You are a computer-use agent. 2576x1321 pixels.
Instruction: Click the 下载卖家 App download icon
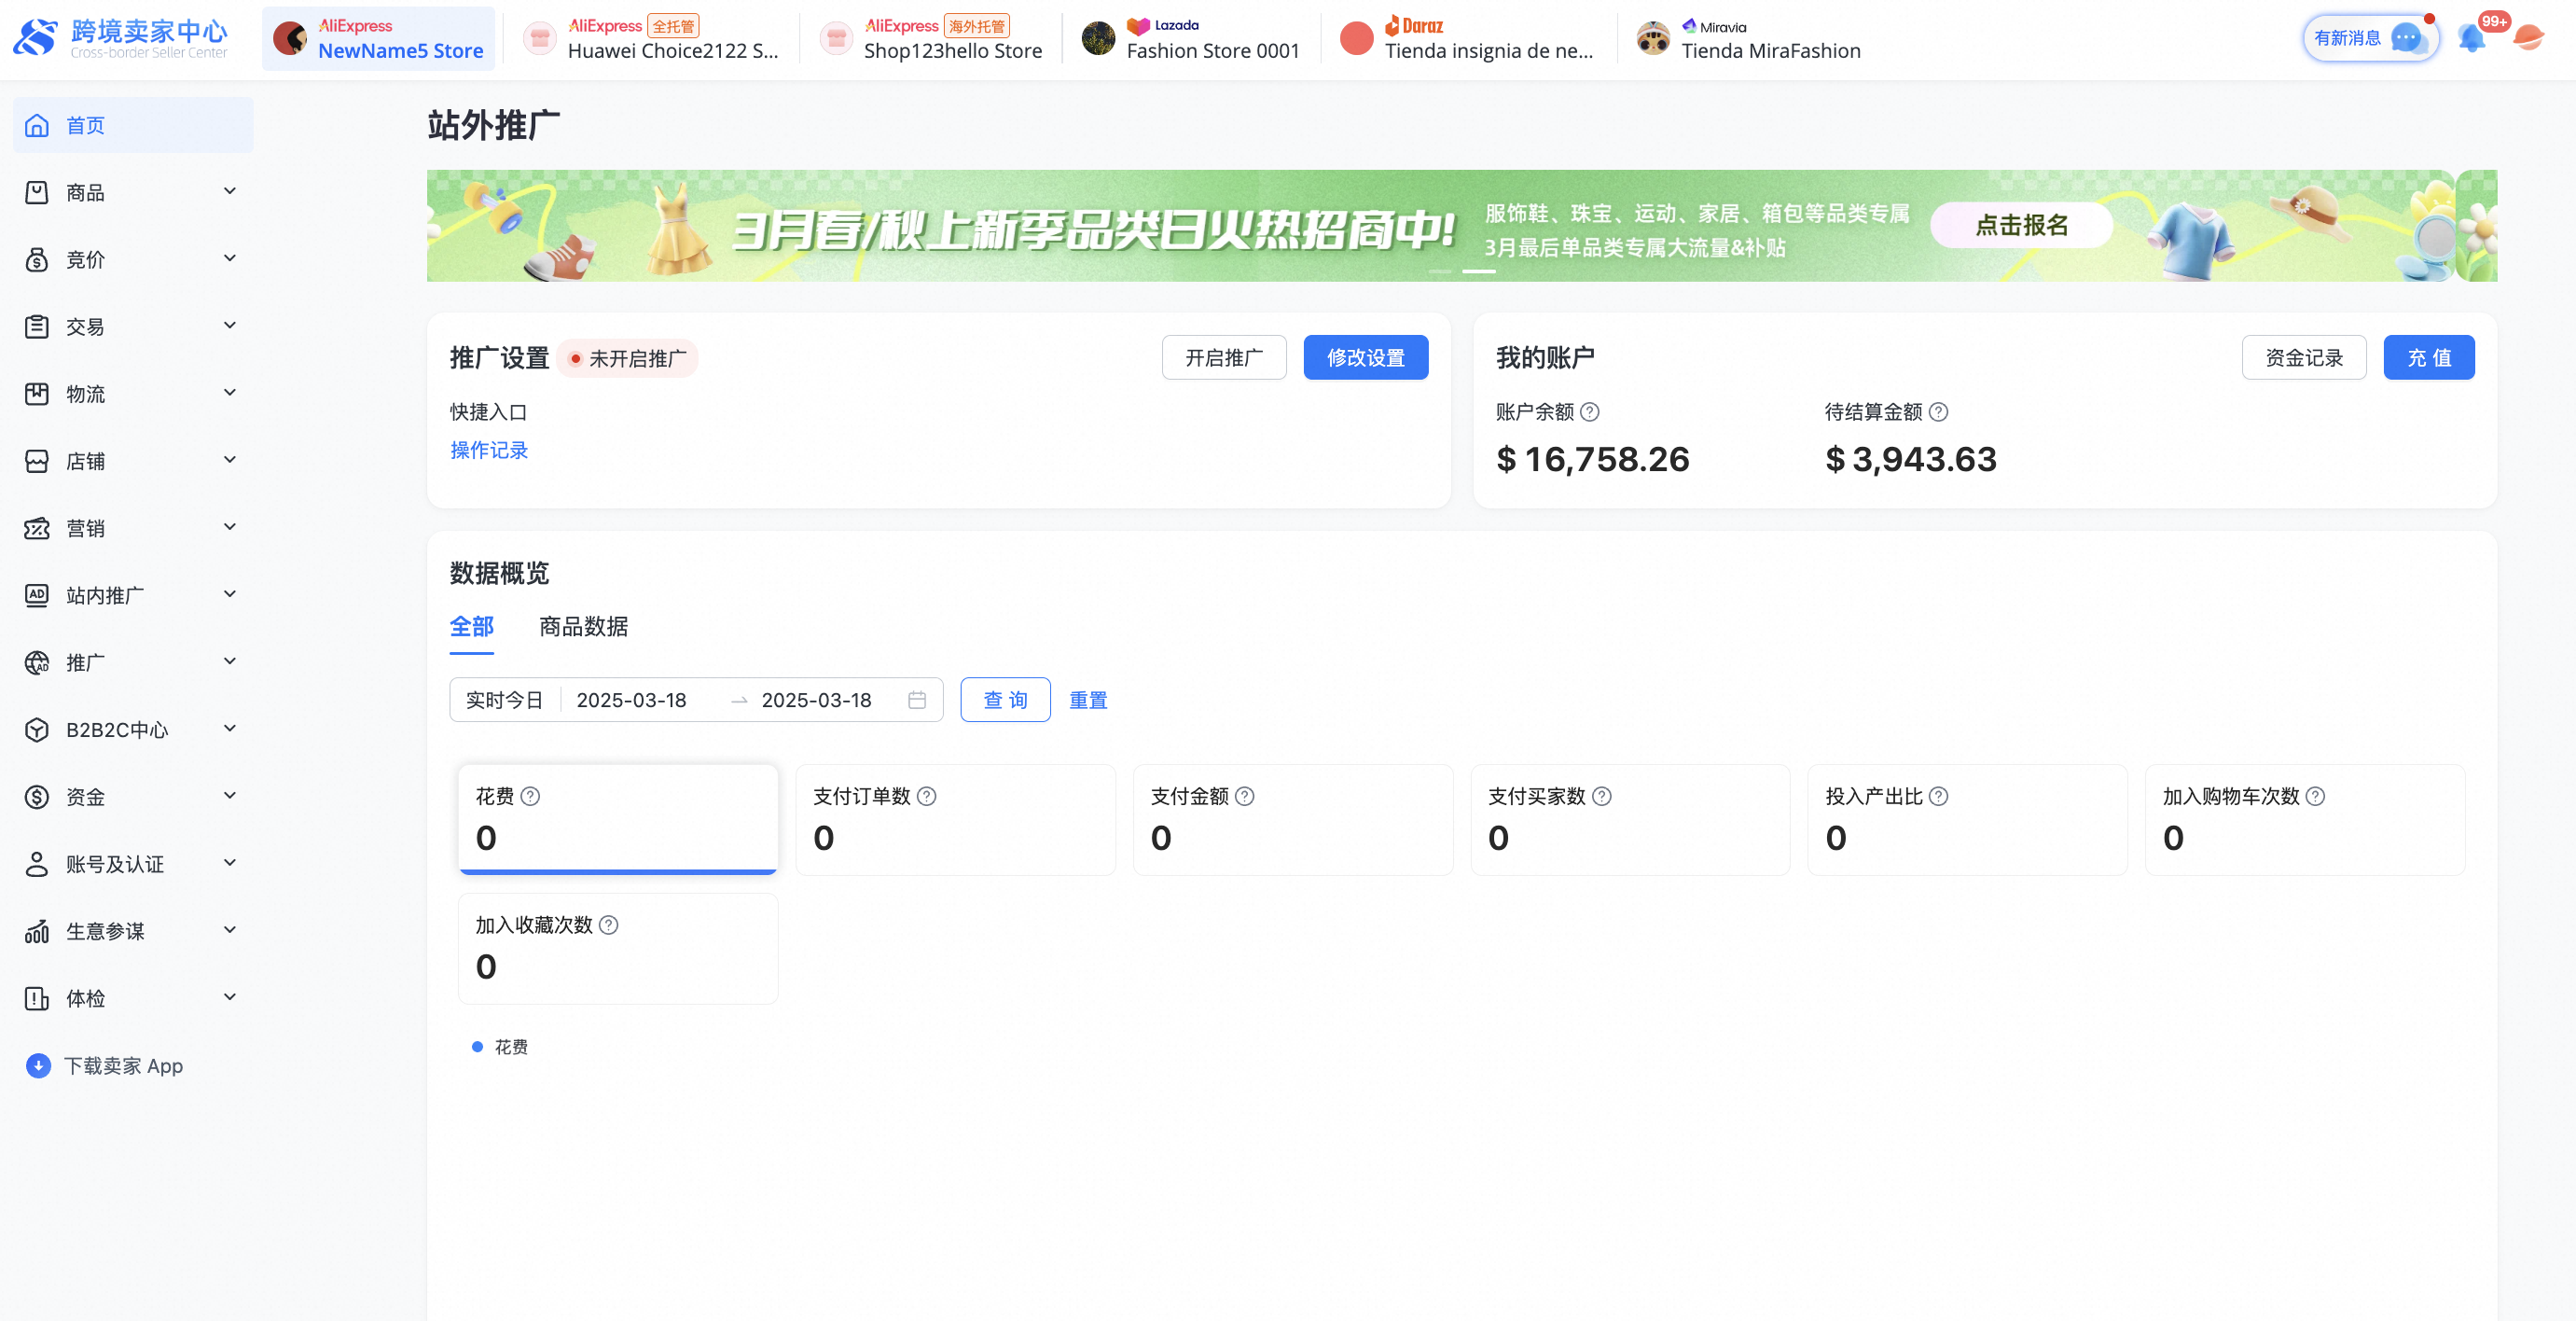pos(38,1065)
